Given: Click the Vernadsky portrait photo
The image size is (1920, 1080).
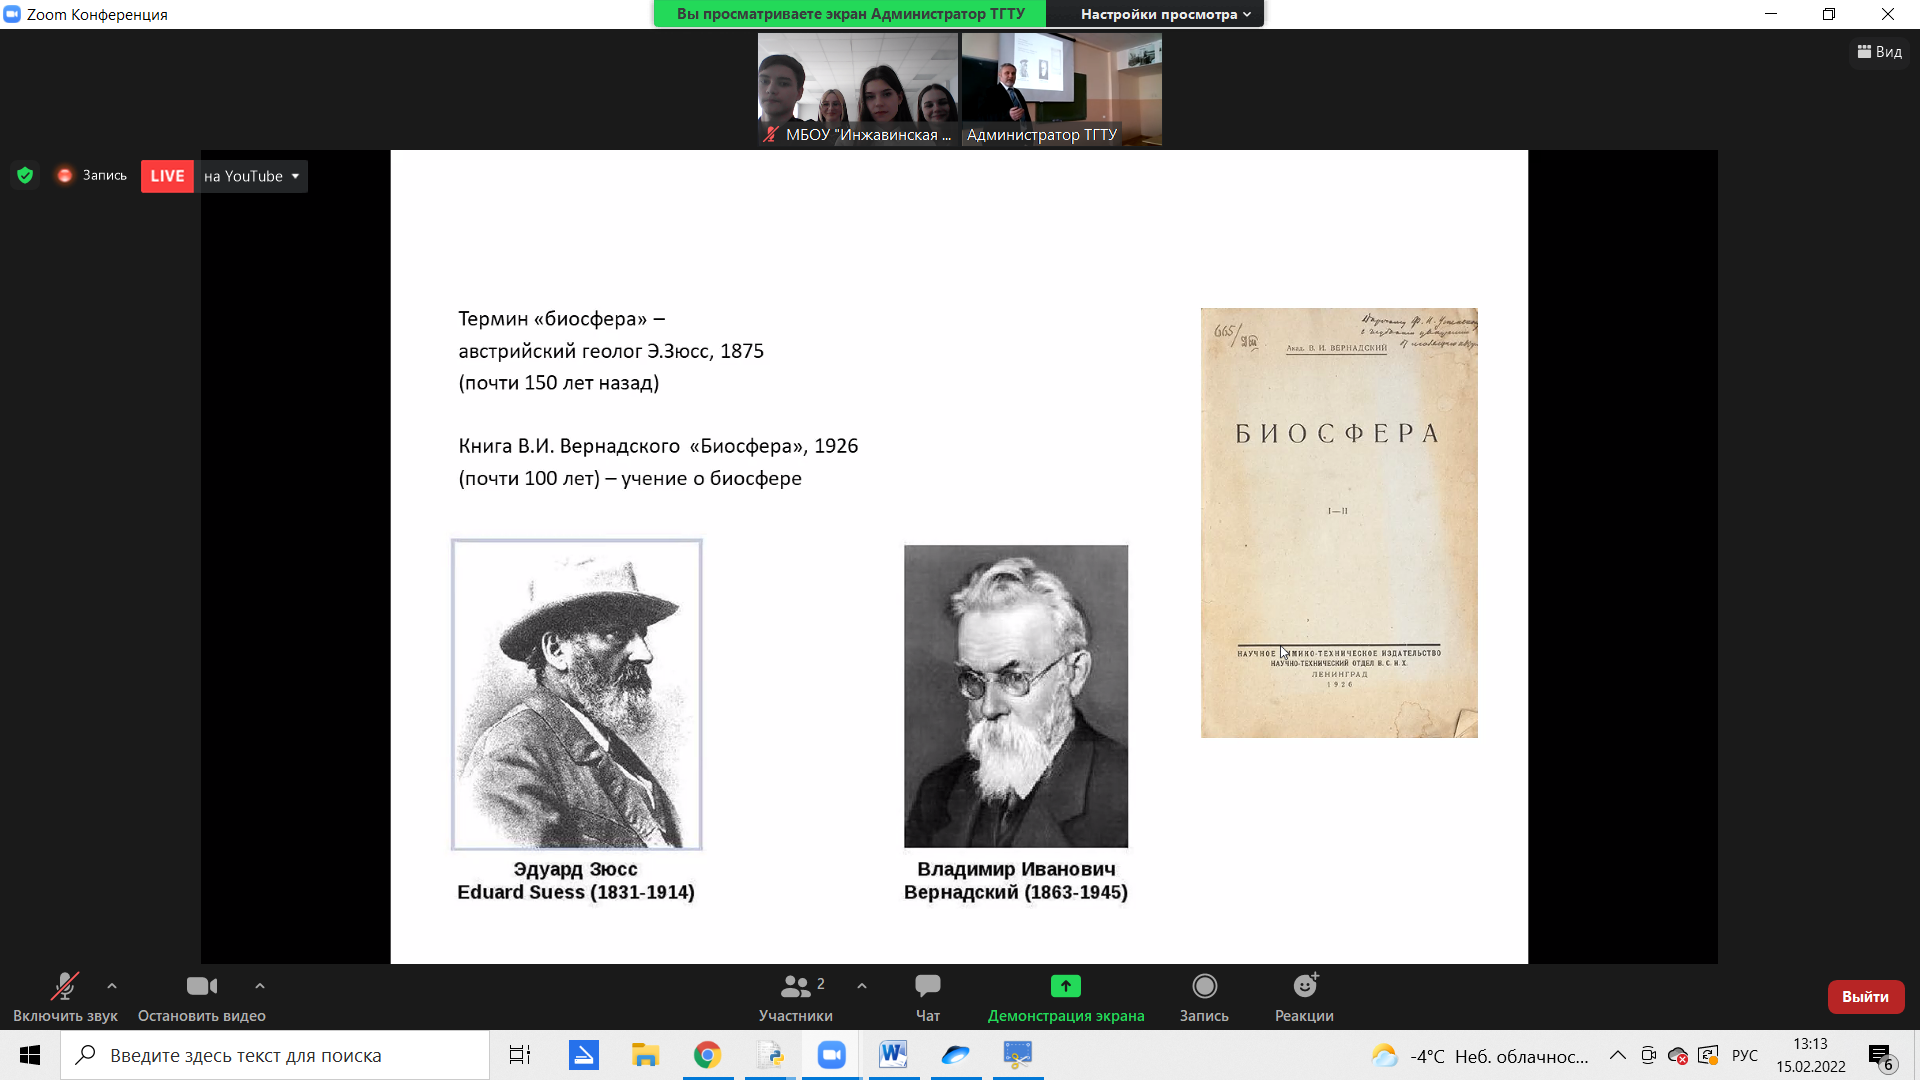Looking at the screenshot, I should [x=1016, y=696].
